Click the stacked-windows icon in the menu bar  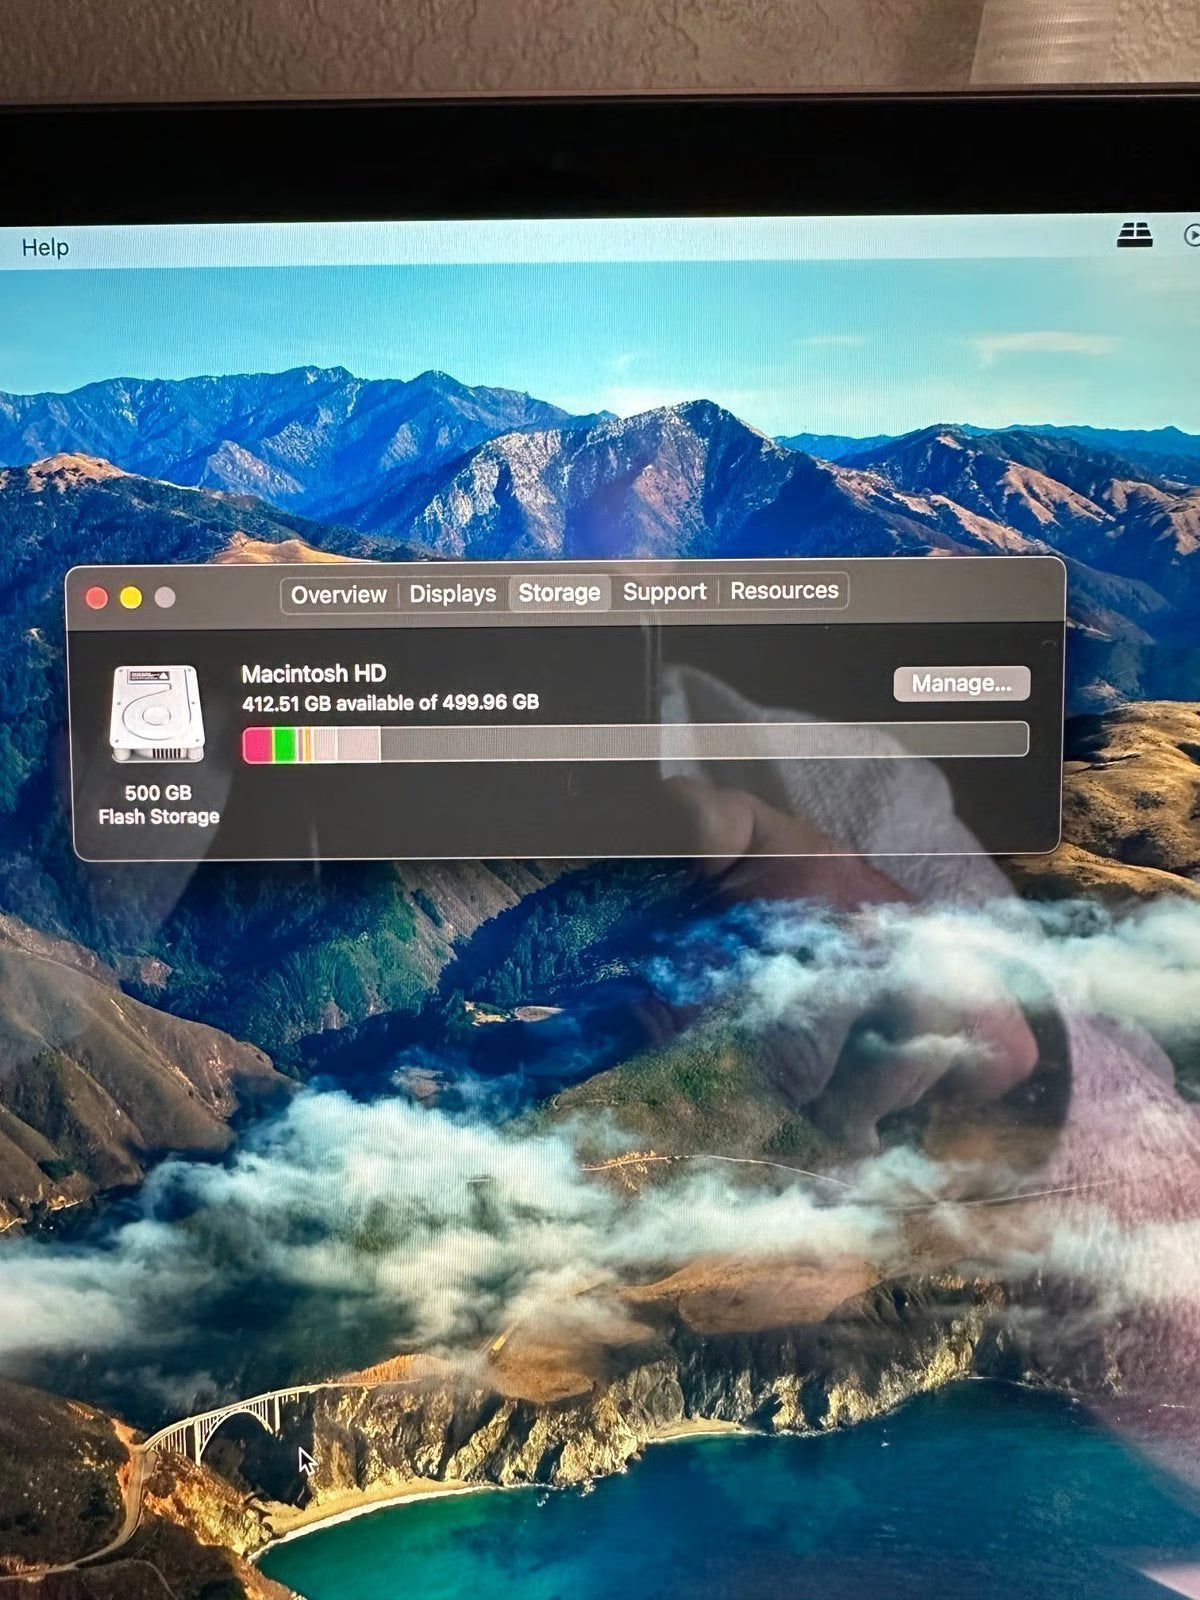click(x=1134, y=235)
